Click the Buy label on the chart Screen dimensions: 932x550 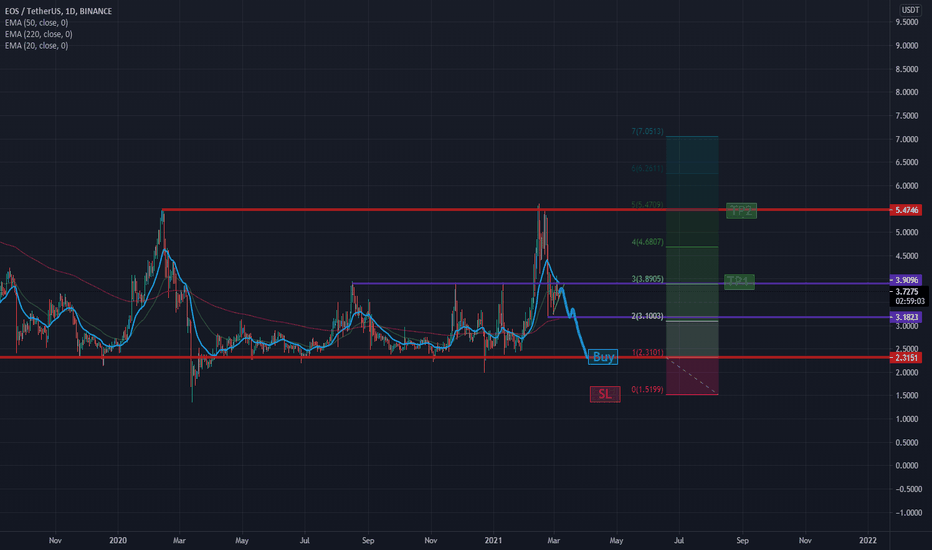(x=603, y=357)
